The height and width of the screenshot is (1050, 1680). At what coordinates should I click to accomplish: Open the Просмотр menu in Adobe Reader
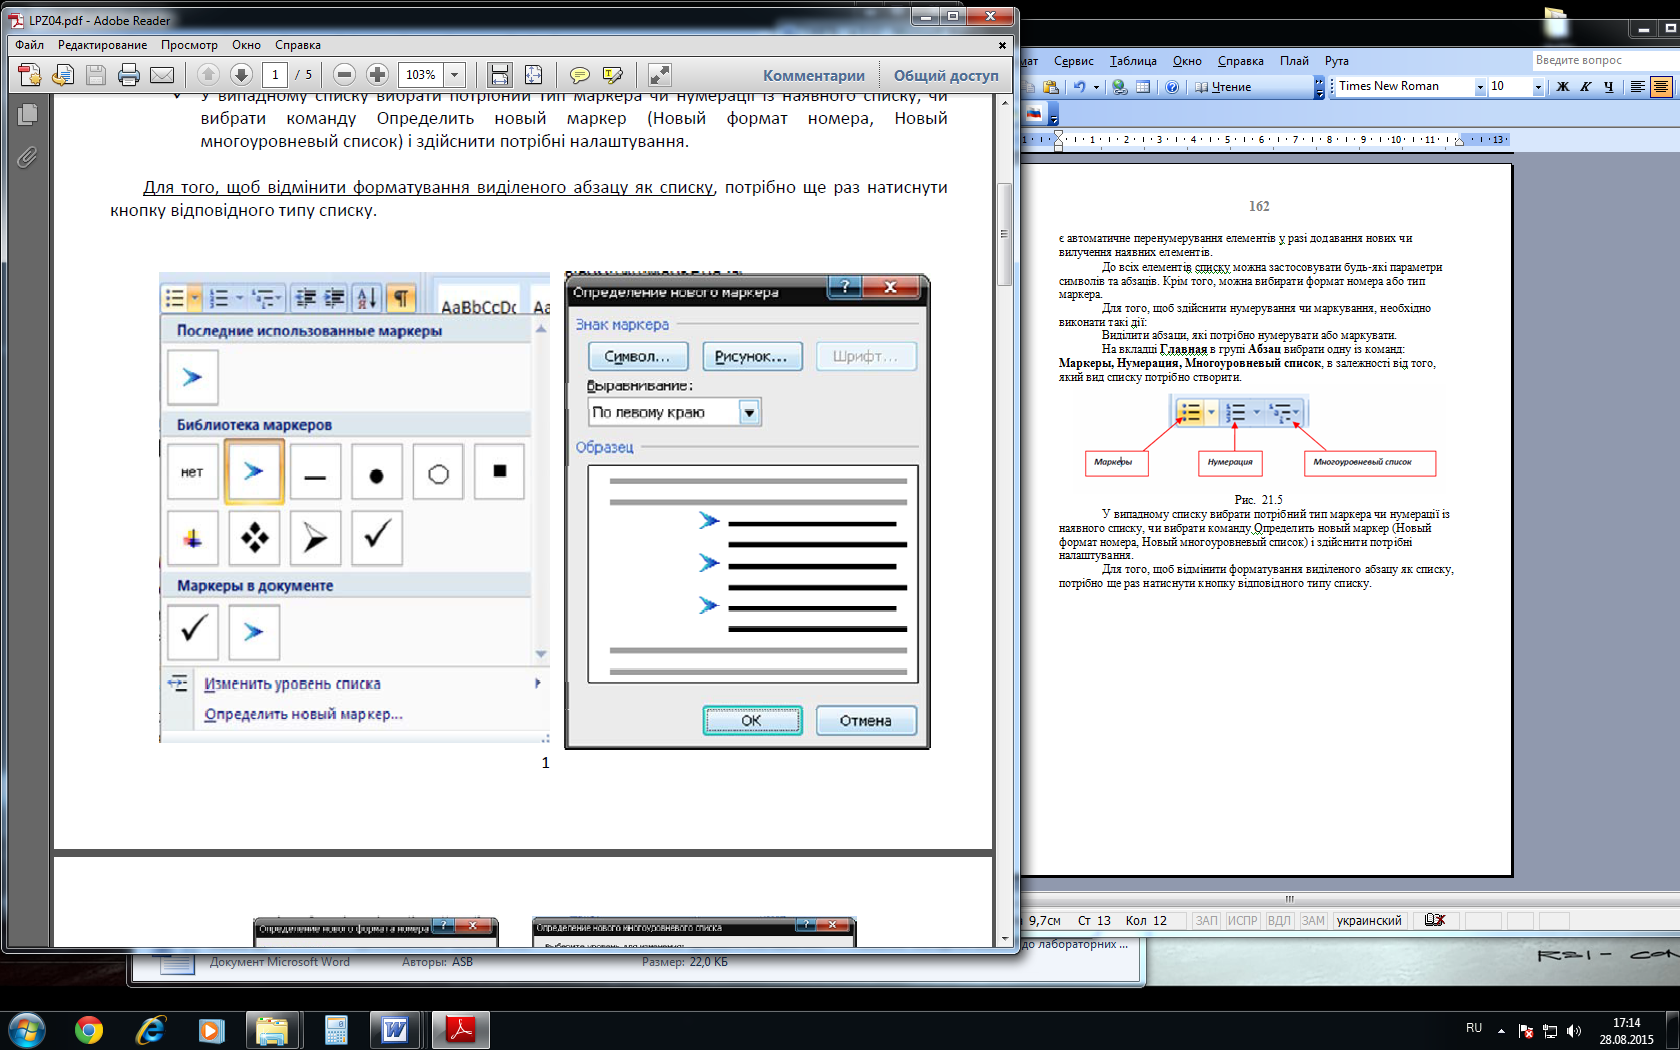189,45
